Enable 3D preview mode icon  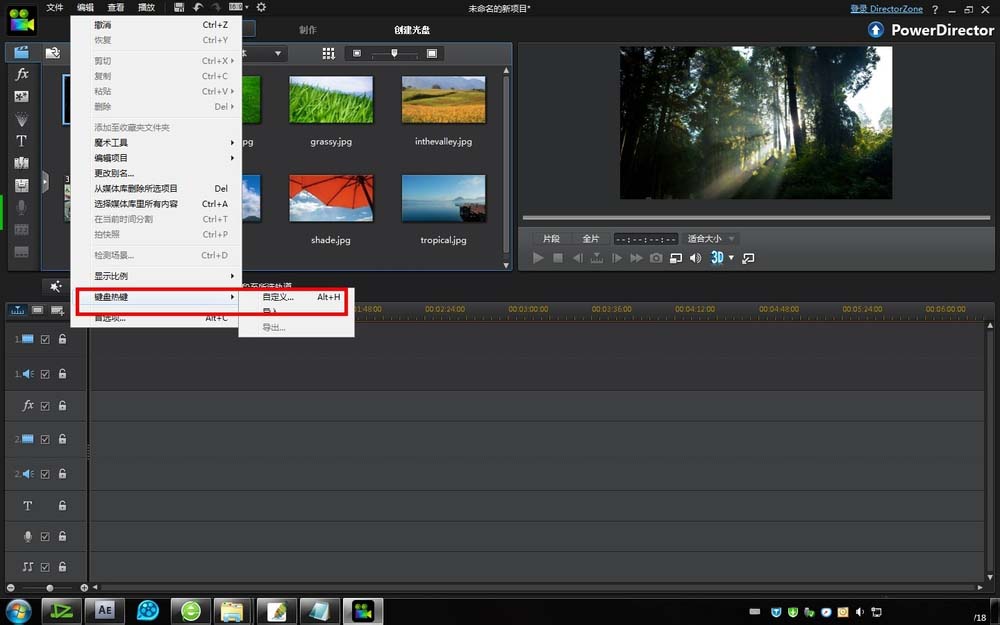717,258
